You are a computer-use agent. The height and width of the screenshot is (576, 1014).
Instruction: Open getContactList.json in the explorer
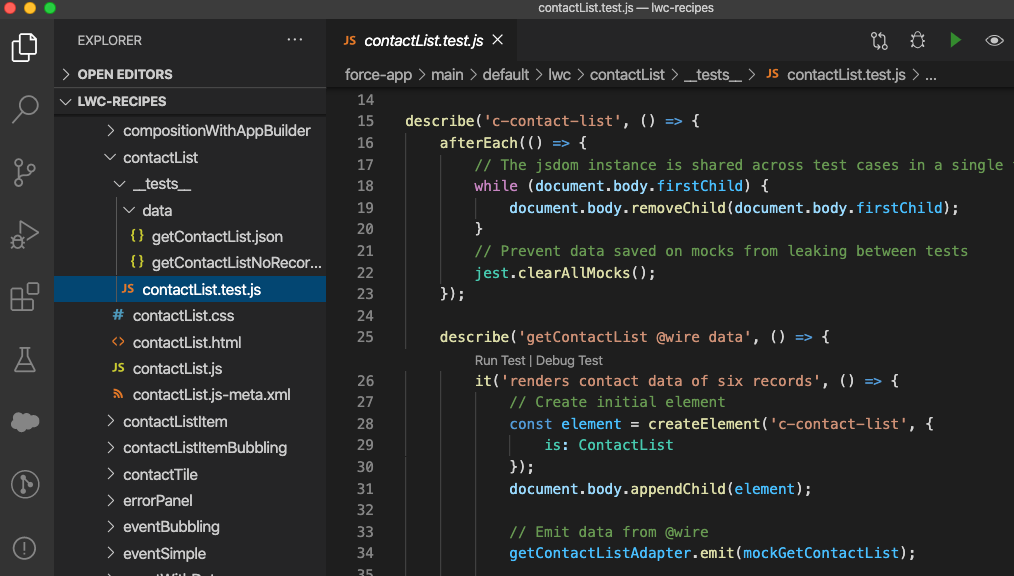click(x=216, y=237)
